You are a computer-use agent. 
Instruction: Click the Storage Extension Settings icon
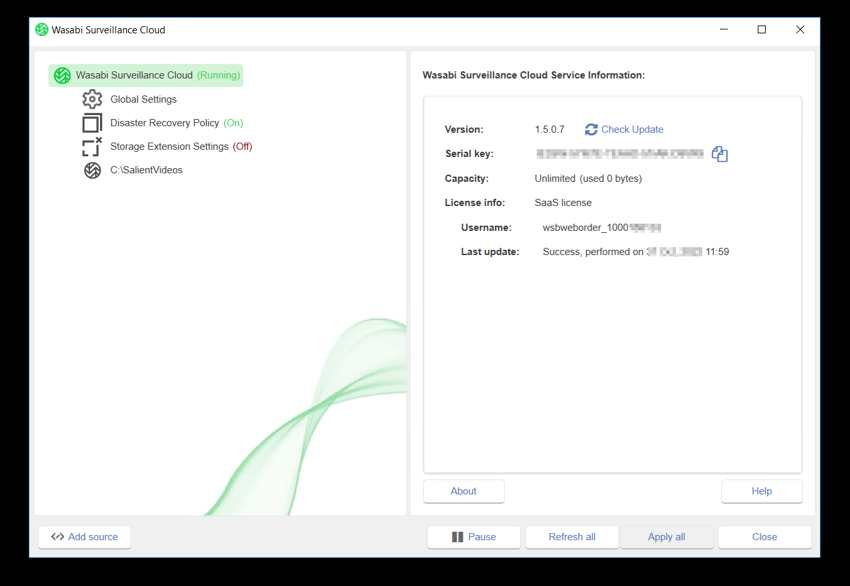pyautogui.click(x=92, y=146)
